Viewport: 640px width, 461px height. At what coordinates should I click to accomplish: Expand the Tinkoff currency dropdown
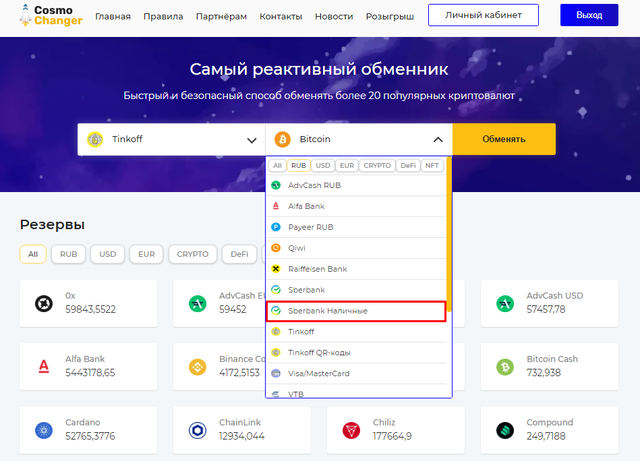coord(252,140)
